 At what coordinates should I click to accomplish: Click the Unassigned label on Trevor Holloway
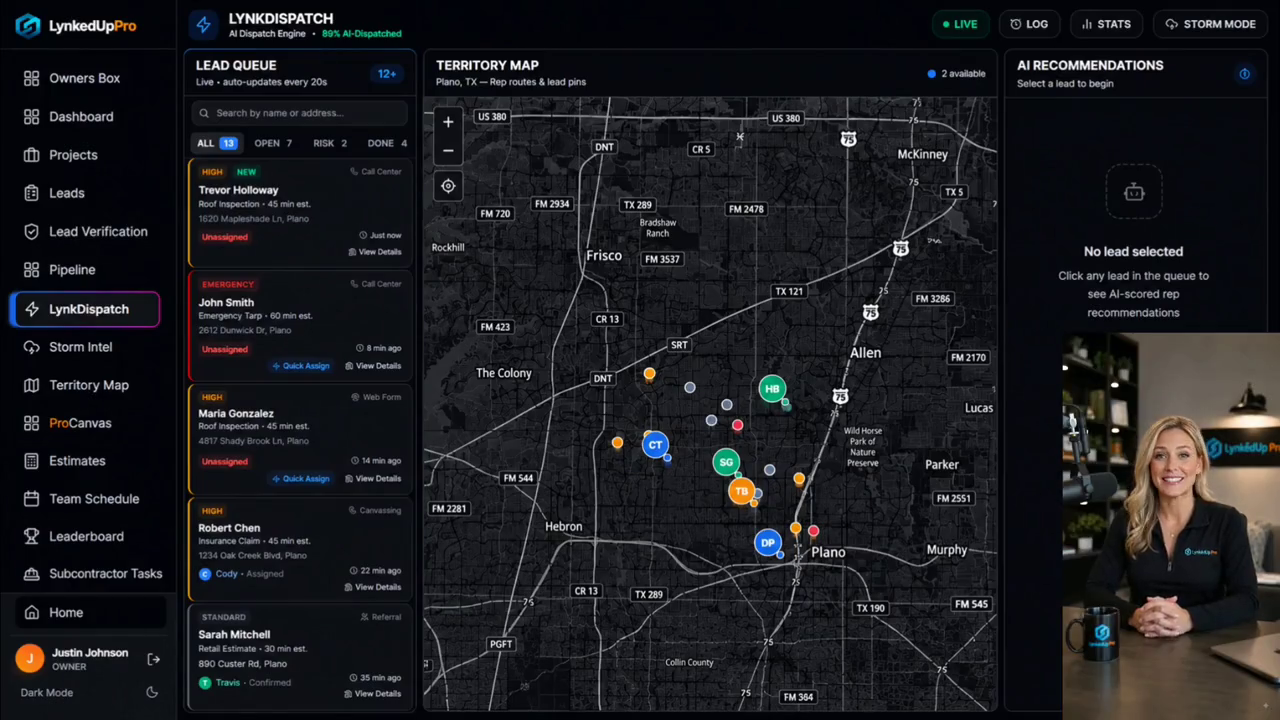pyautogui.click(x=225, y=237)
